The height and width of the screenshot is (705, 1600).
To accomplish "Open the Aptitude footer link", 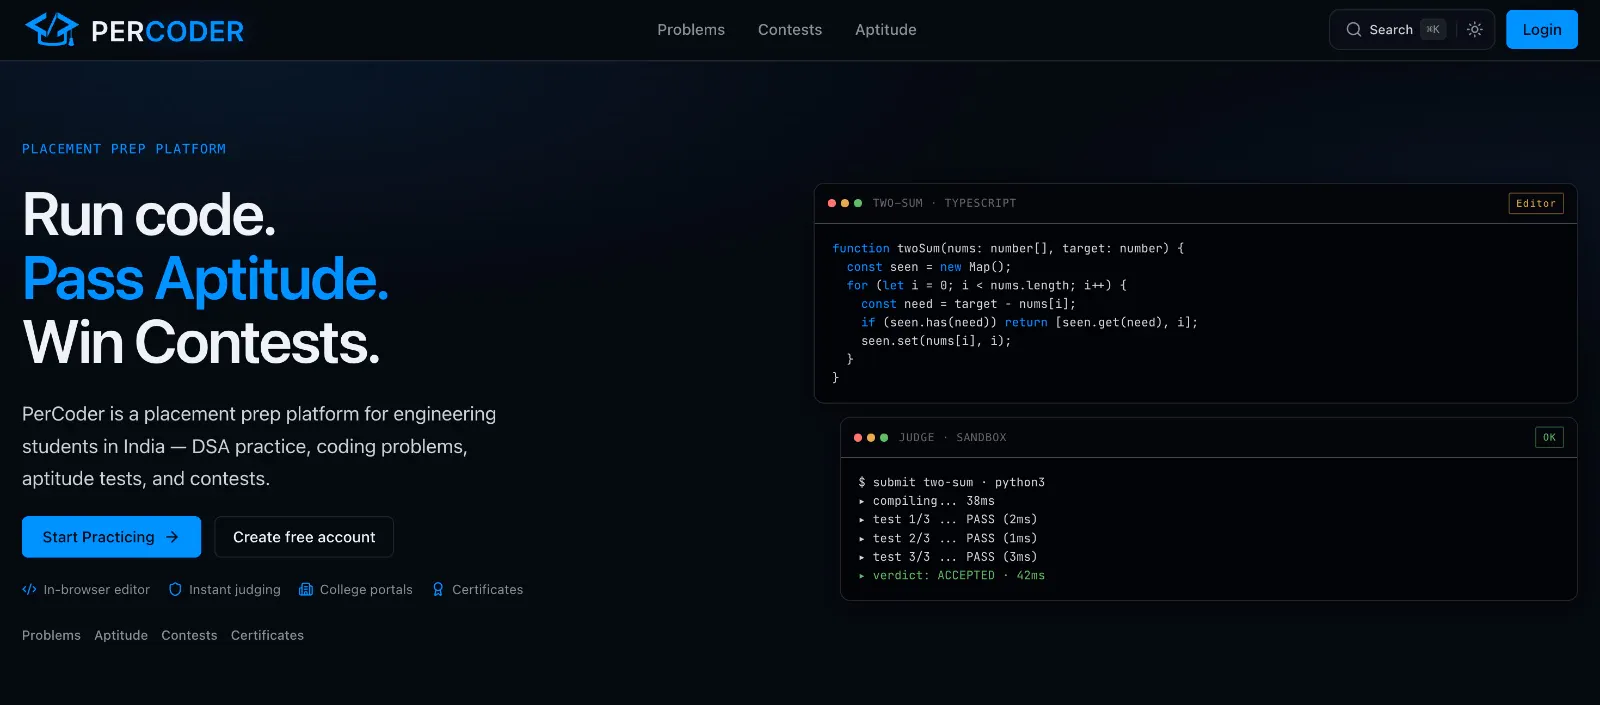I will pos(121,636).
